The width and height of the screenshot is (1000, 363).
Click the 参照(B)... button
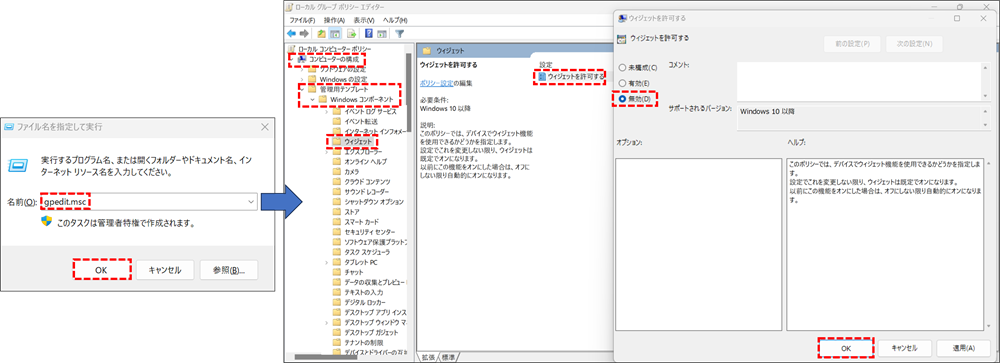[x=228, y=269]
